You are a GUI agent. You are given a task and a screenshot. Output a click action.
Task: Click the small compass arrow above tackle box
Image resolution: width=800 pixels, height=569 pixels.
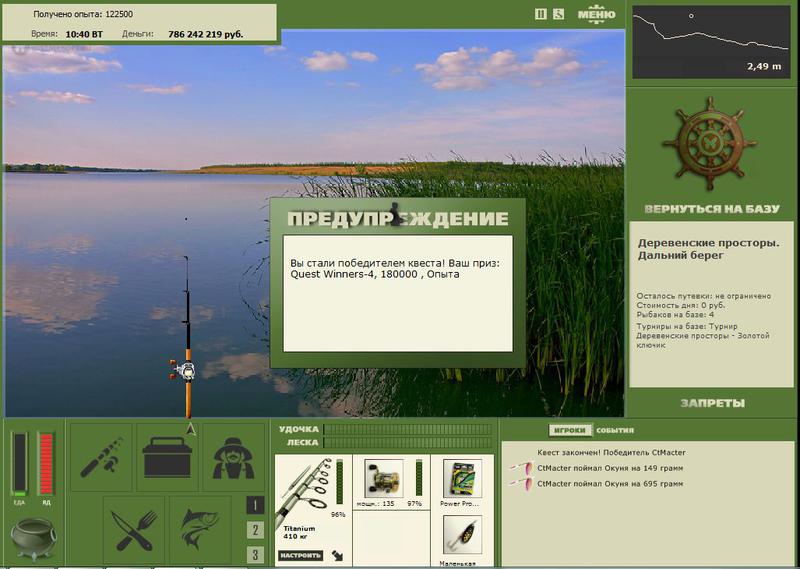tap(191, 429)
